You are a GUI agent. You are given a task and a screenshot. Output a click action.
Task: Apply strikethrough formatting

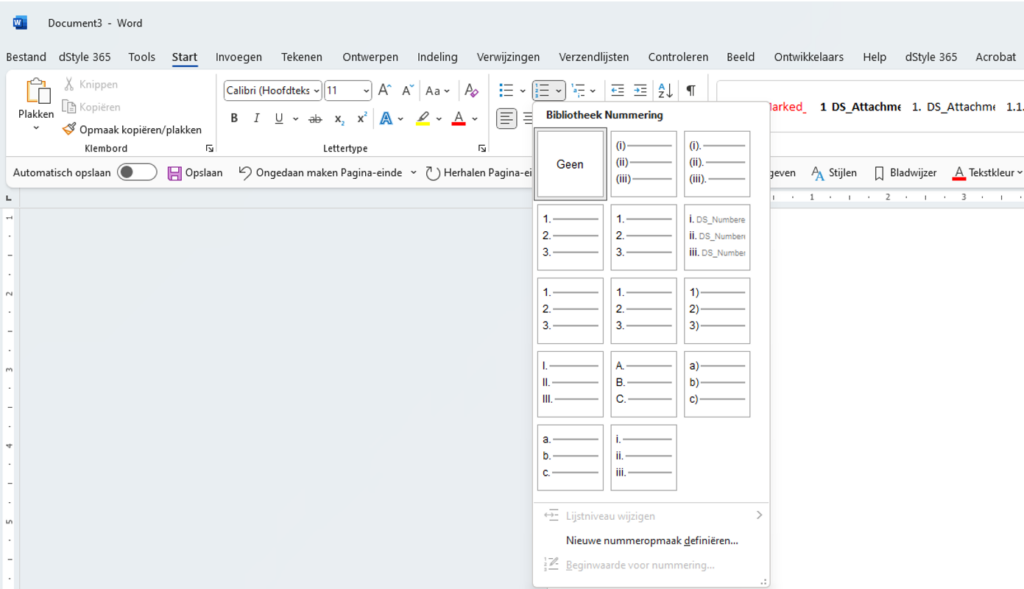315,118
